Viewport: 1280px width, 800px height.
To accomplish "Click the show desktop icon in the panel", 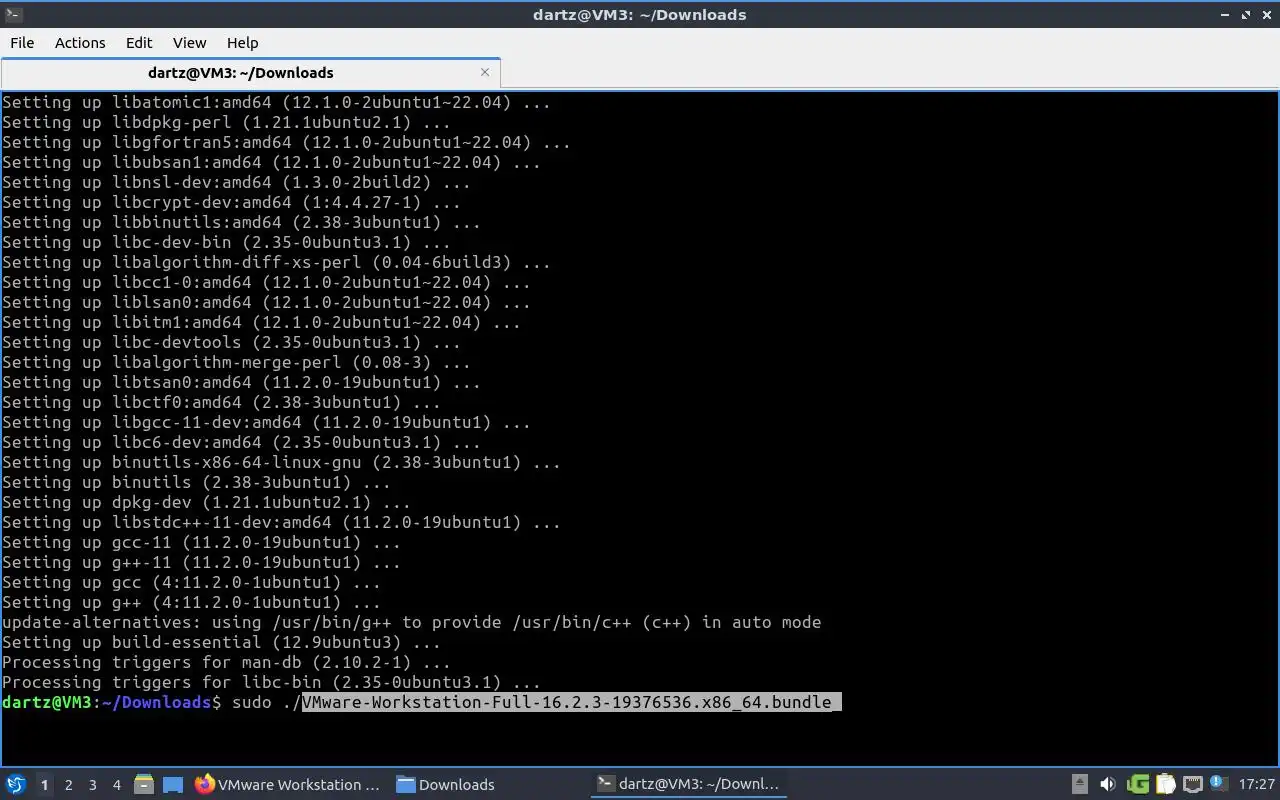I will click(x=173, y=784).
